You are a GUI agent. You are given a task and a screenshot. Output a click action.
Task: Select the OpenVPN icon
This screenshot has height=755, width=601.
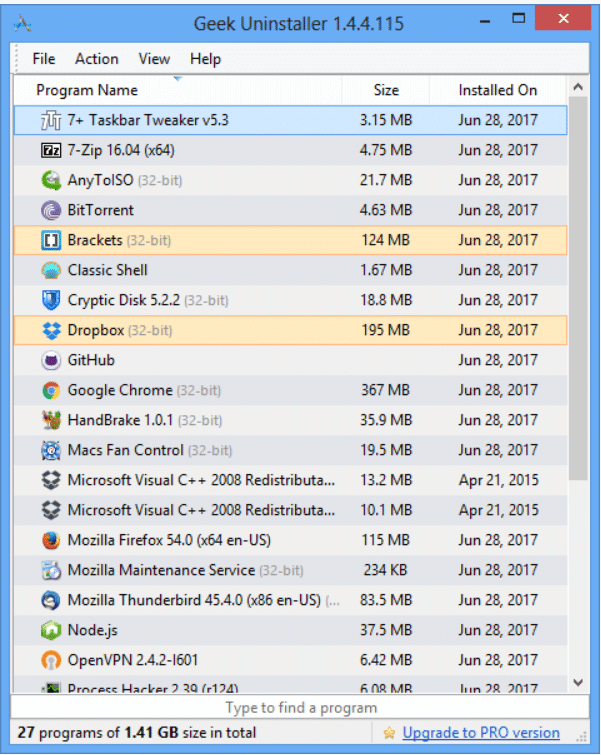(51, 661)
